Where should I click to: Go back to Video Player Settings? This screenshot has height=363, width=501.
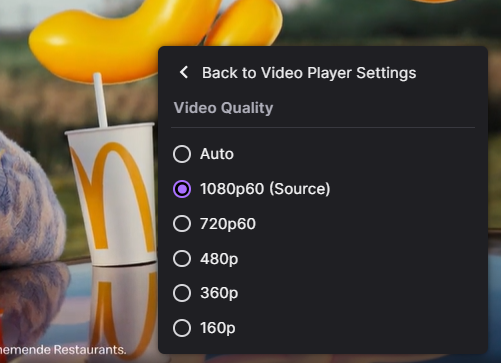click(309, 73)
